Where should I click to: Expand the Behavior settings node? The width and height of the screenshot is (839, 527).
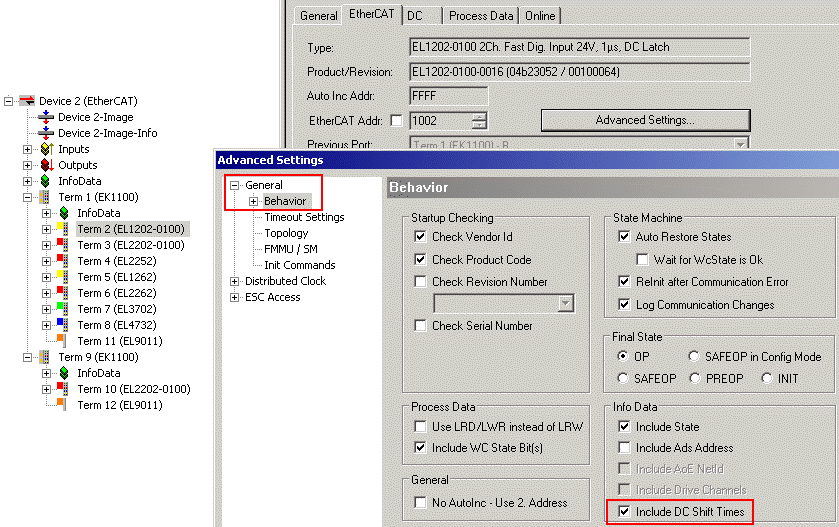(254, 201)
